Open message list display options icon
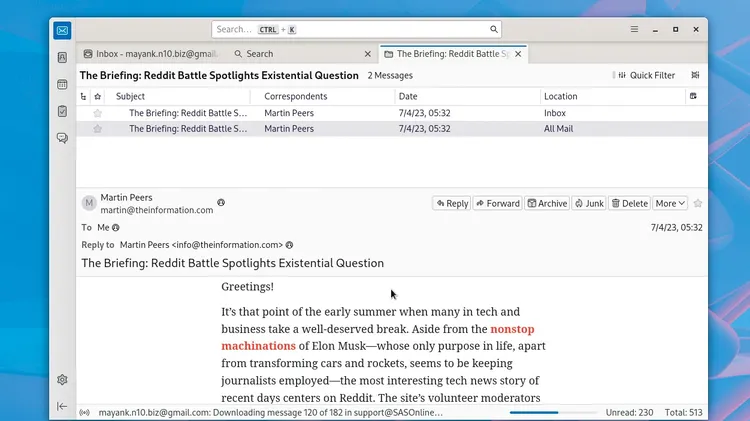The height and width of the screenshot is (421, 750). (695, 75)
